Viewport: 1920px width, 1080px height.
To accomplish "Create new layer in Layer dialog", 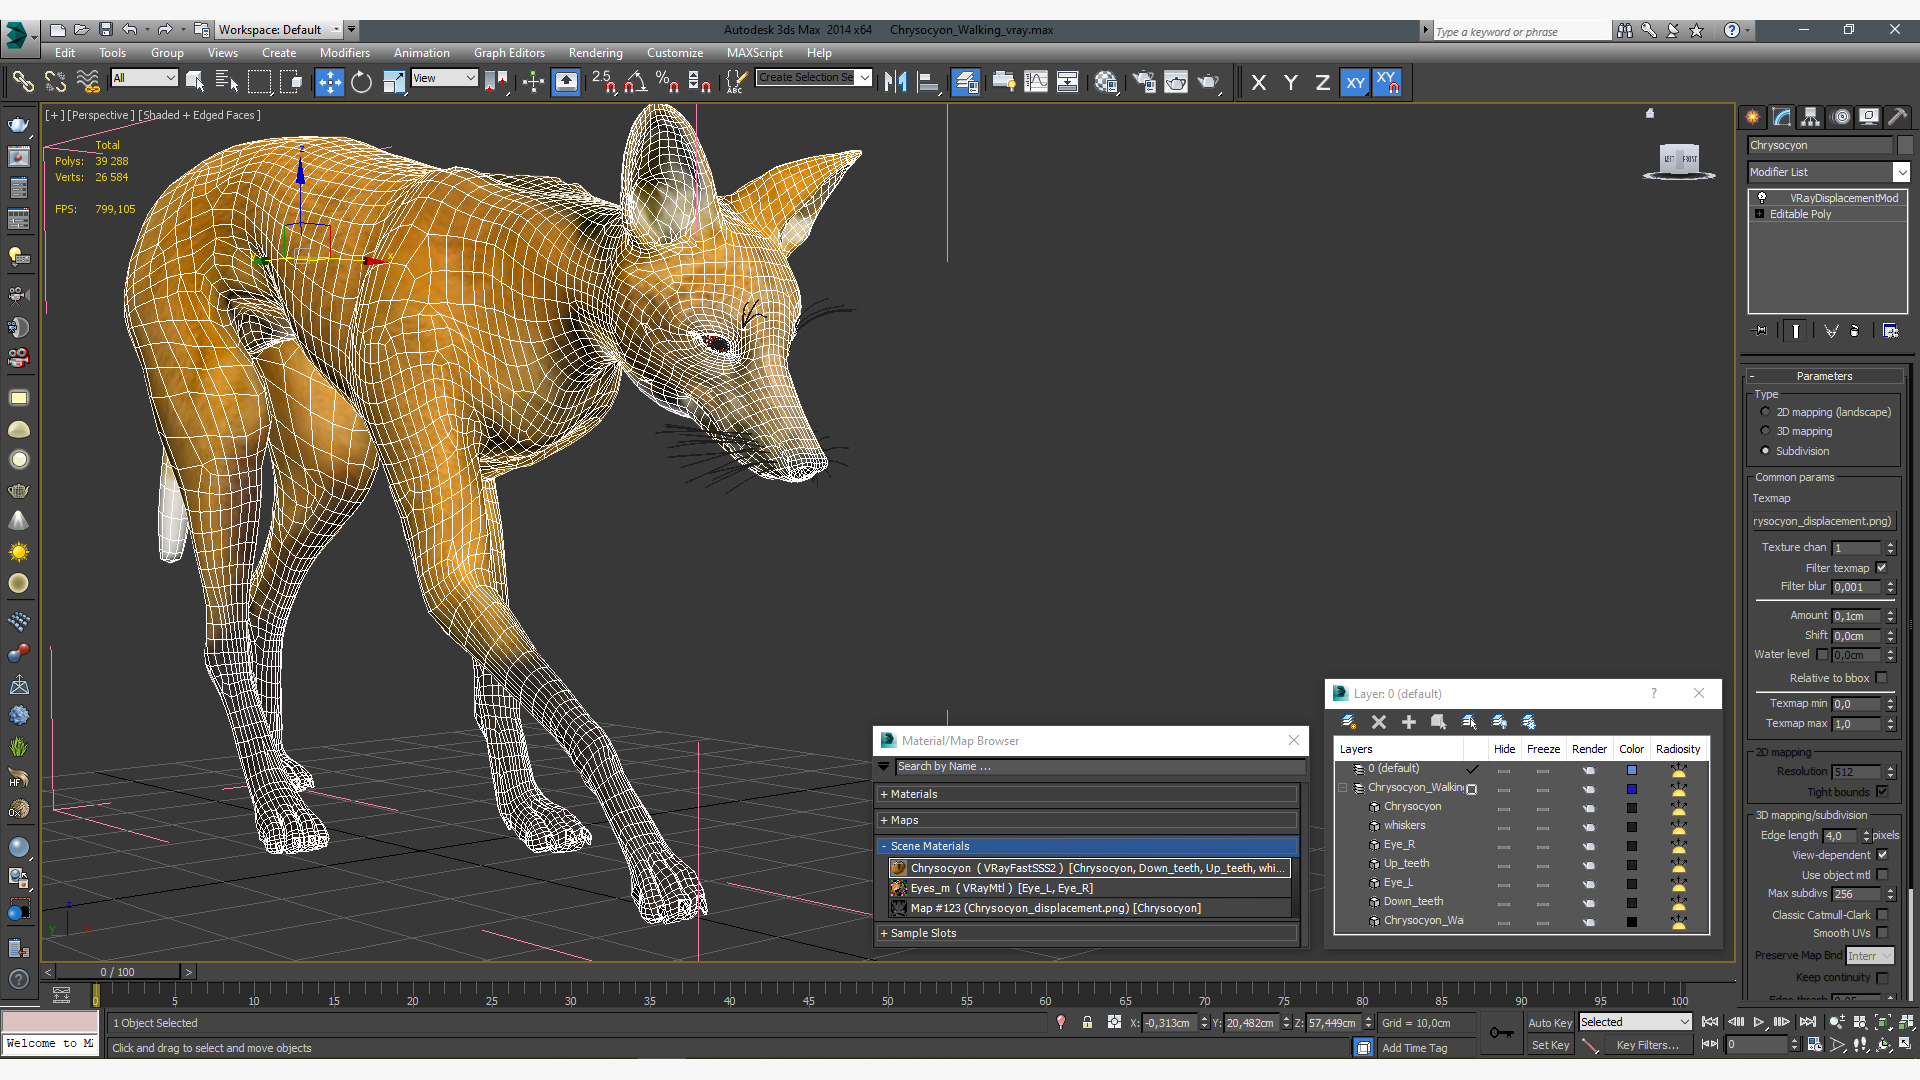I will (x=1349, y=722).
